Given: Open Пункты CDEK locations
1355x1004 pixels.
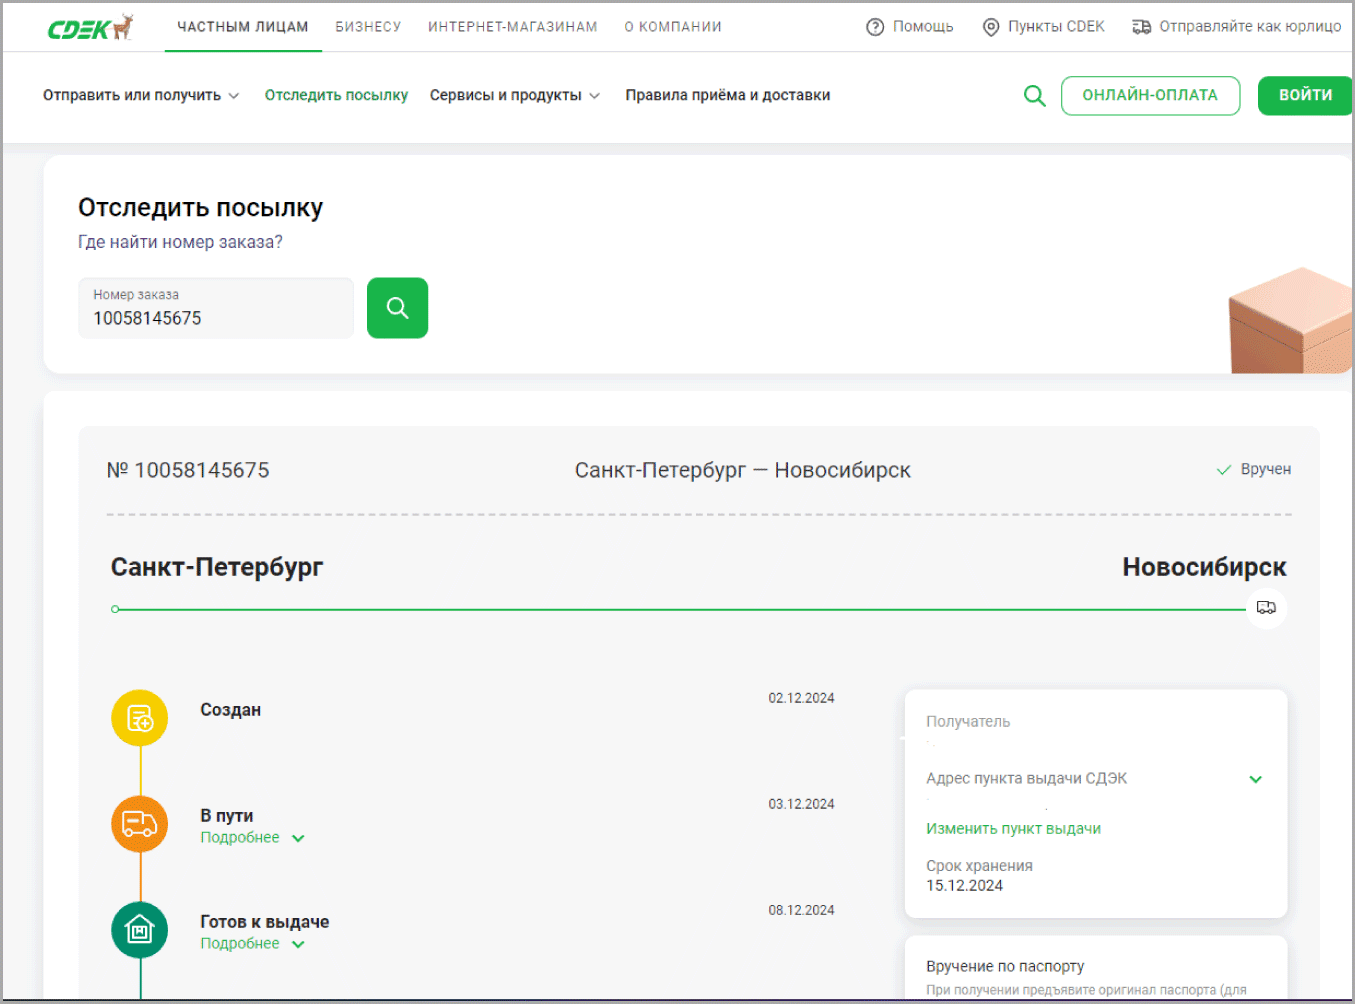Looking at the screenshot, I should 1056,27.
